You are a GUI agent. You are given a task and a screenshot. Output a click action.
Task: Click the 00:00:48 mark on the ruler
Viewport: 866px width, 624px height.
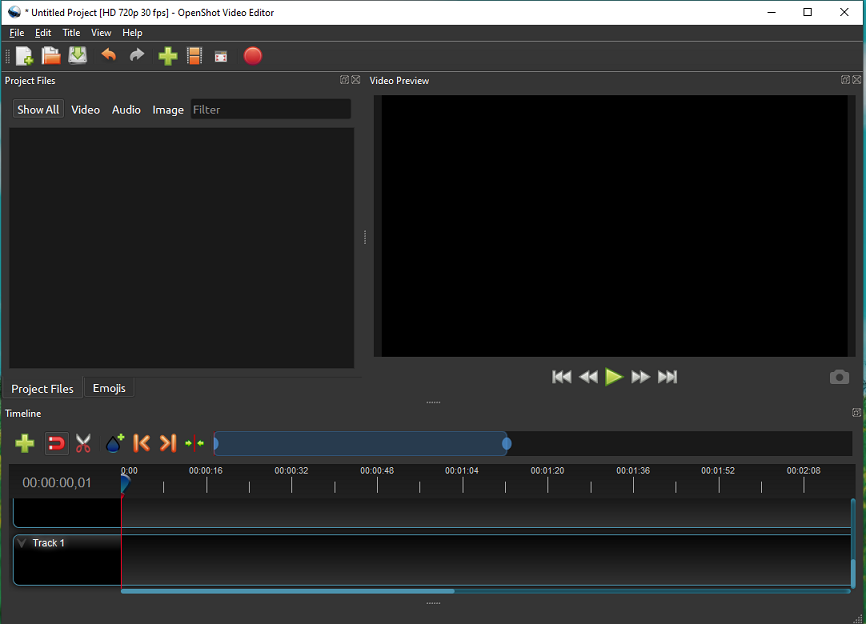pos(377,470)
